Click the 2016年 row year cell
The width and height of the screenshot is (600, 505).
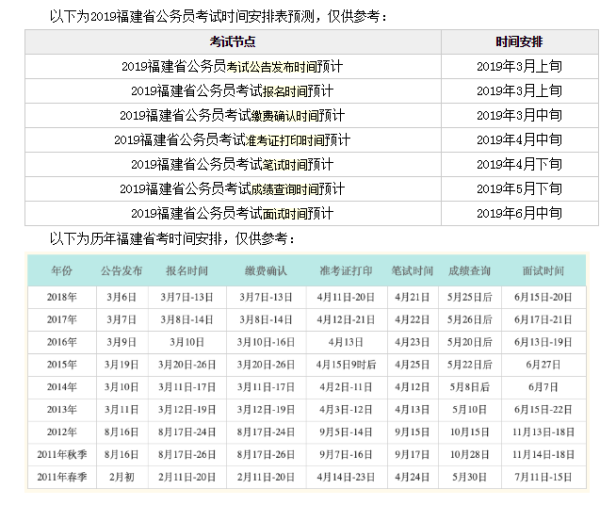pyautogui.click(x=62, y=342)
